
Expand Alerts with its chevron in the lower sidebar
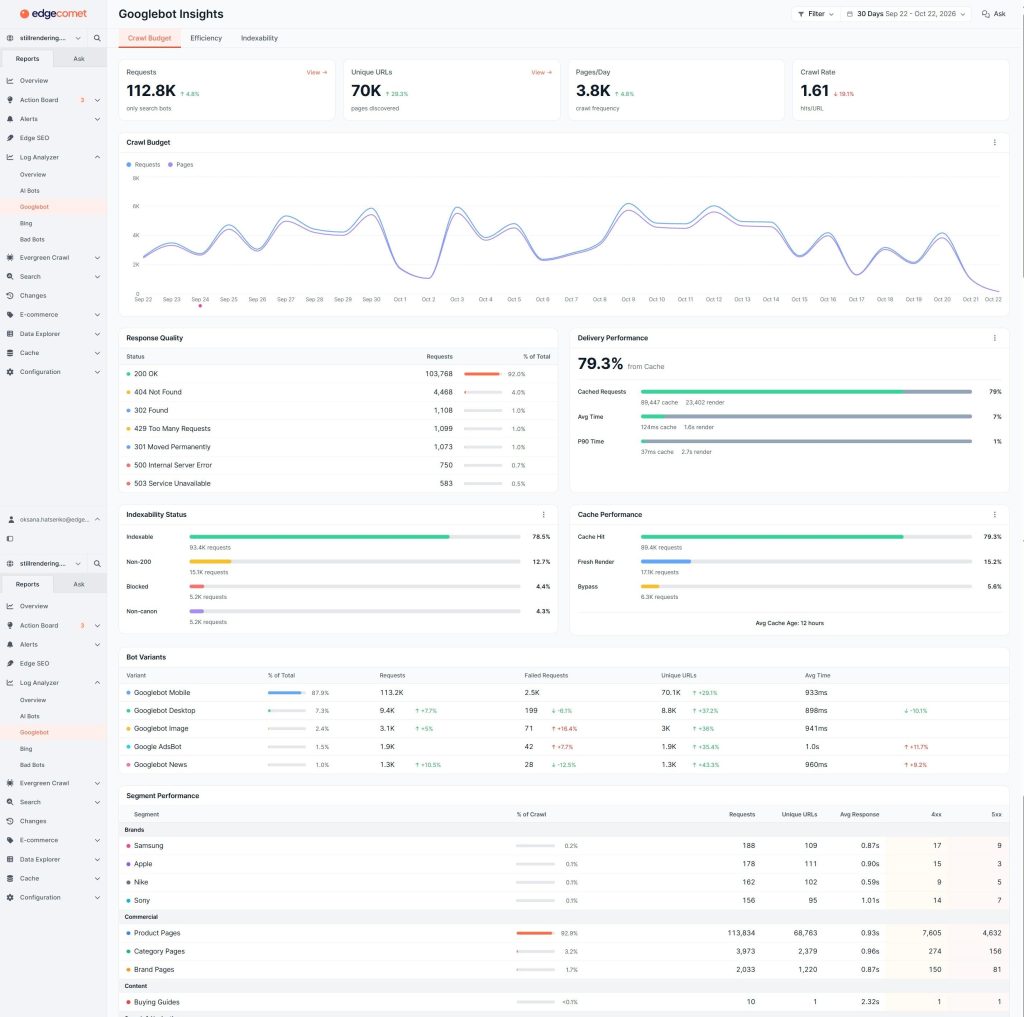coord(97,645)
